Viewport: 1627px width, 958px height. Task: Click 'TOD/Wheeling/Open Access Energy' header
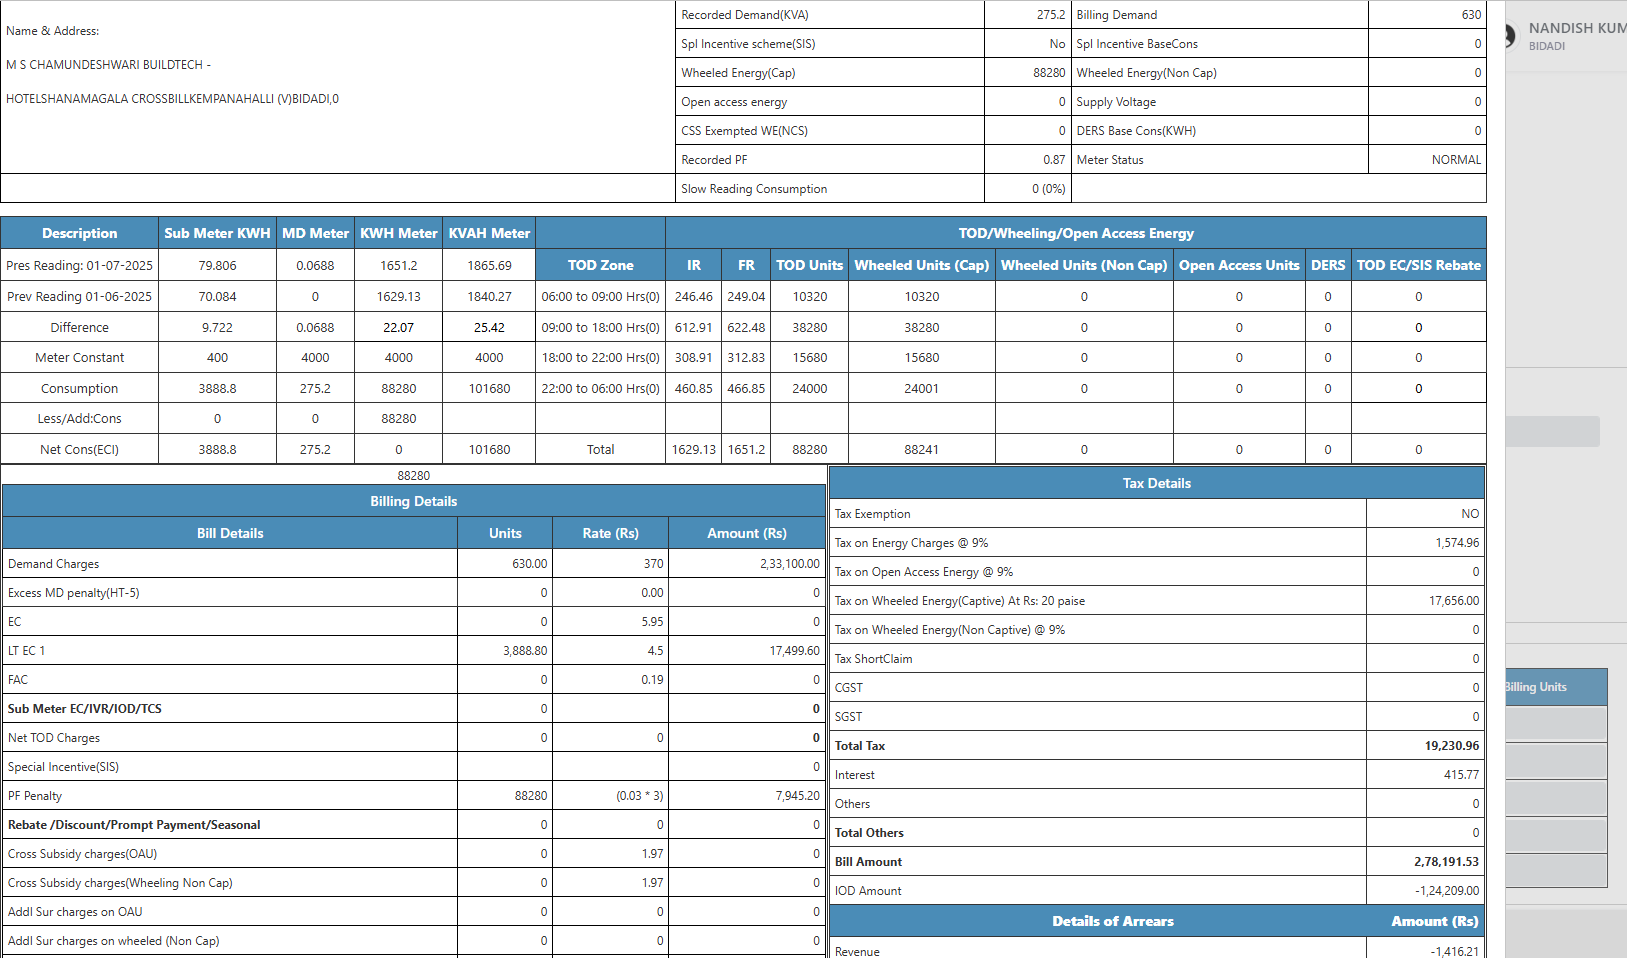click(1076, 233)
